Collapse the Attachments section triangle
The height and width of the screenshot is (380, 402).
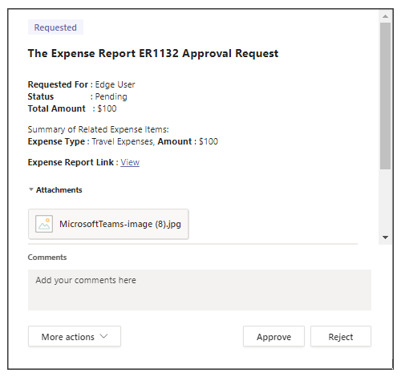tap(31, 190)
